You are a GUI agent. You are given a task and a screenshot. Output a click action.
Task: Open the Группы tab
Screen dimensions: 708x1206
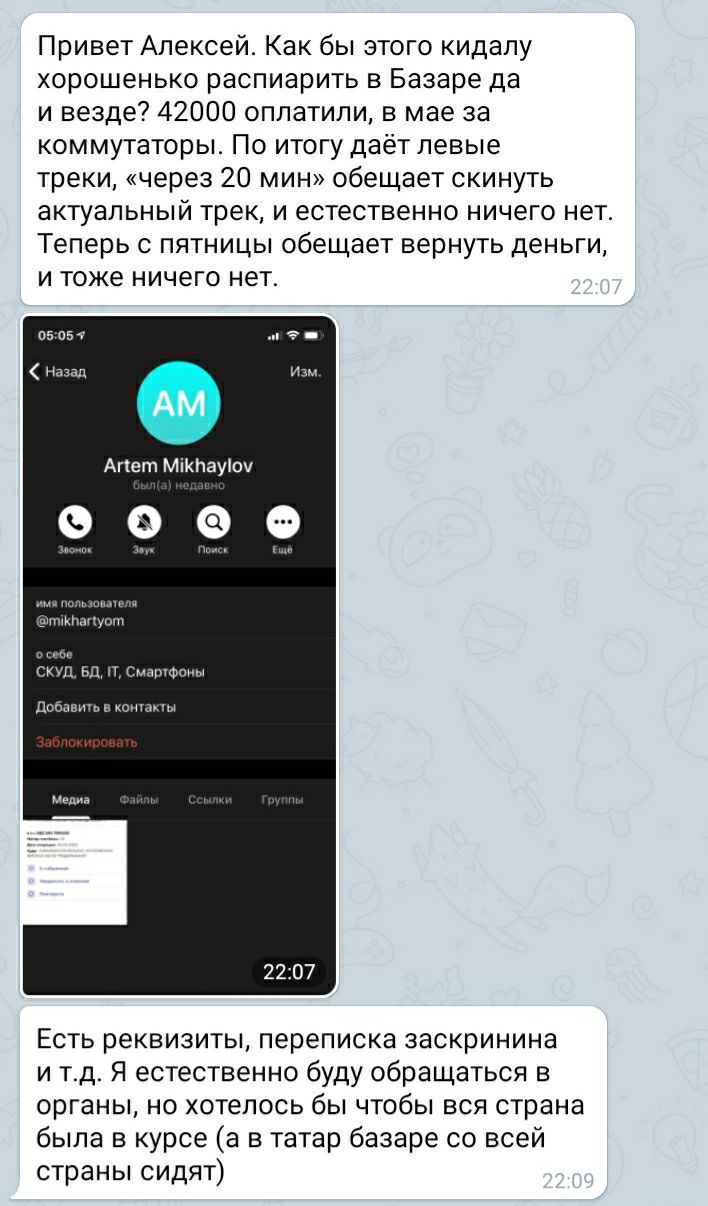(282, 799)
